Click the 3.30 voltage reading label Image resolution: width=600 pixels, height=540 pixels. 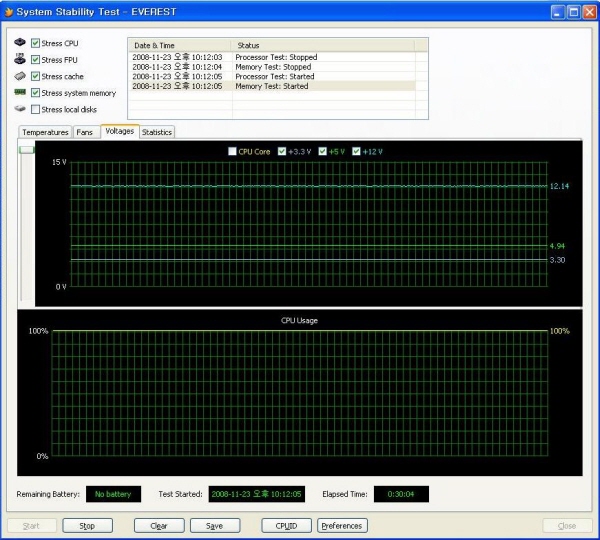pos(557,260)
